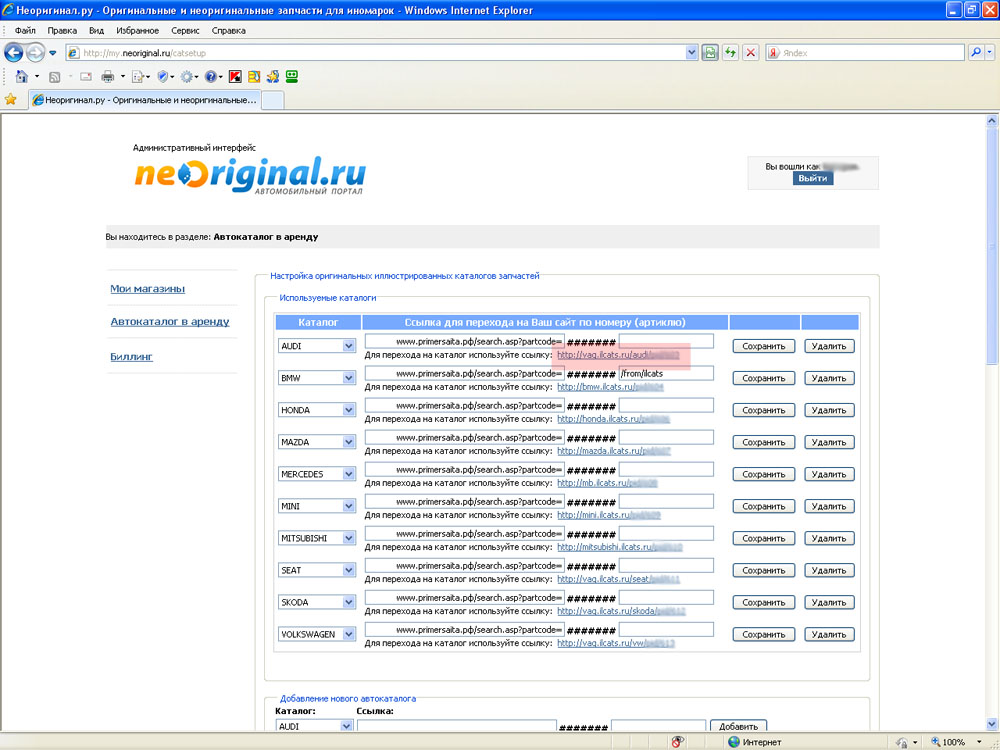Open the Вид menu
The image size is (1000, 750).
96,31
